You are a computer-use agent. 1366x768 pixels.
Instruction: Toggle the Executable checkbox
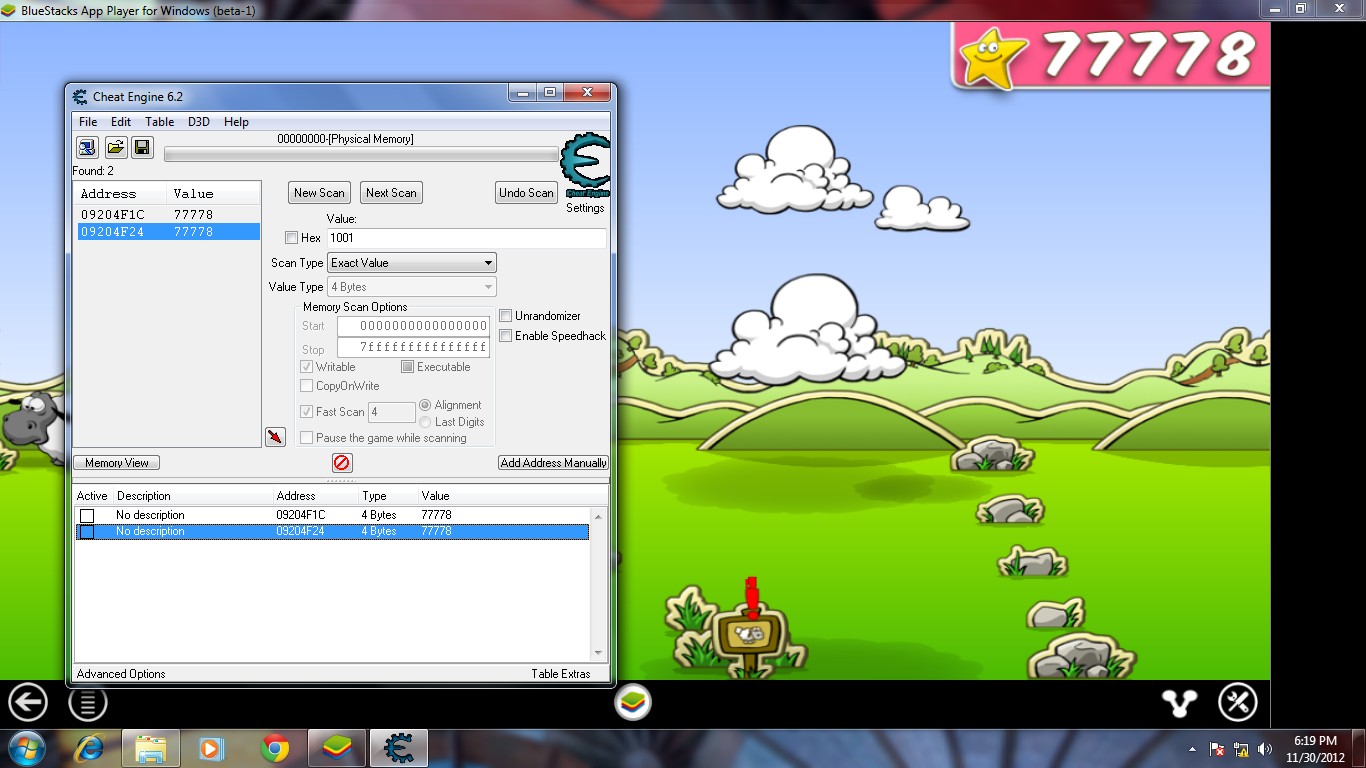coord(407,367)
